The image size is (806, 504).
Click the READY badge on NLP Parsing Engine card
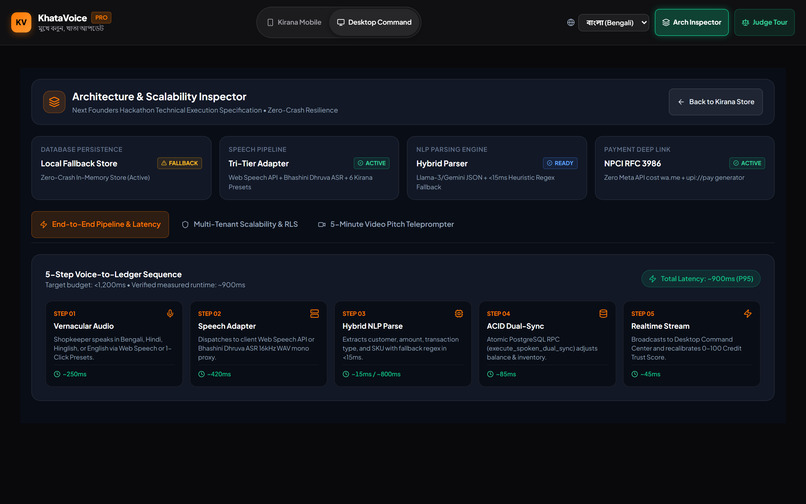(560, 163)
